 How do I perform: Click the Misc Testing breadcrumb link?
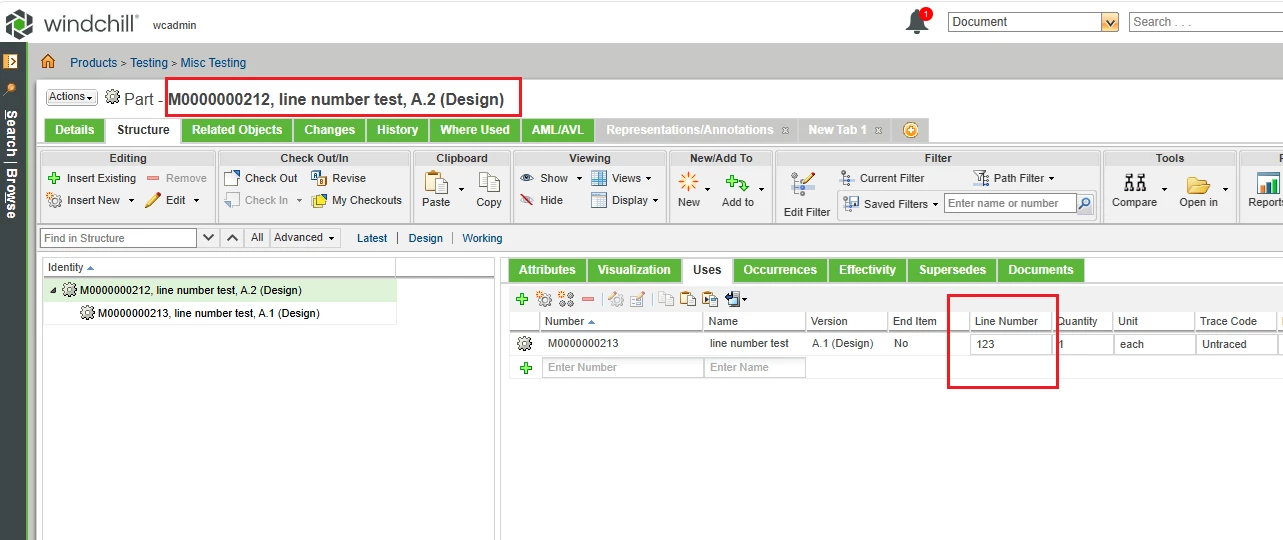[x=213, y=62]
